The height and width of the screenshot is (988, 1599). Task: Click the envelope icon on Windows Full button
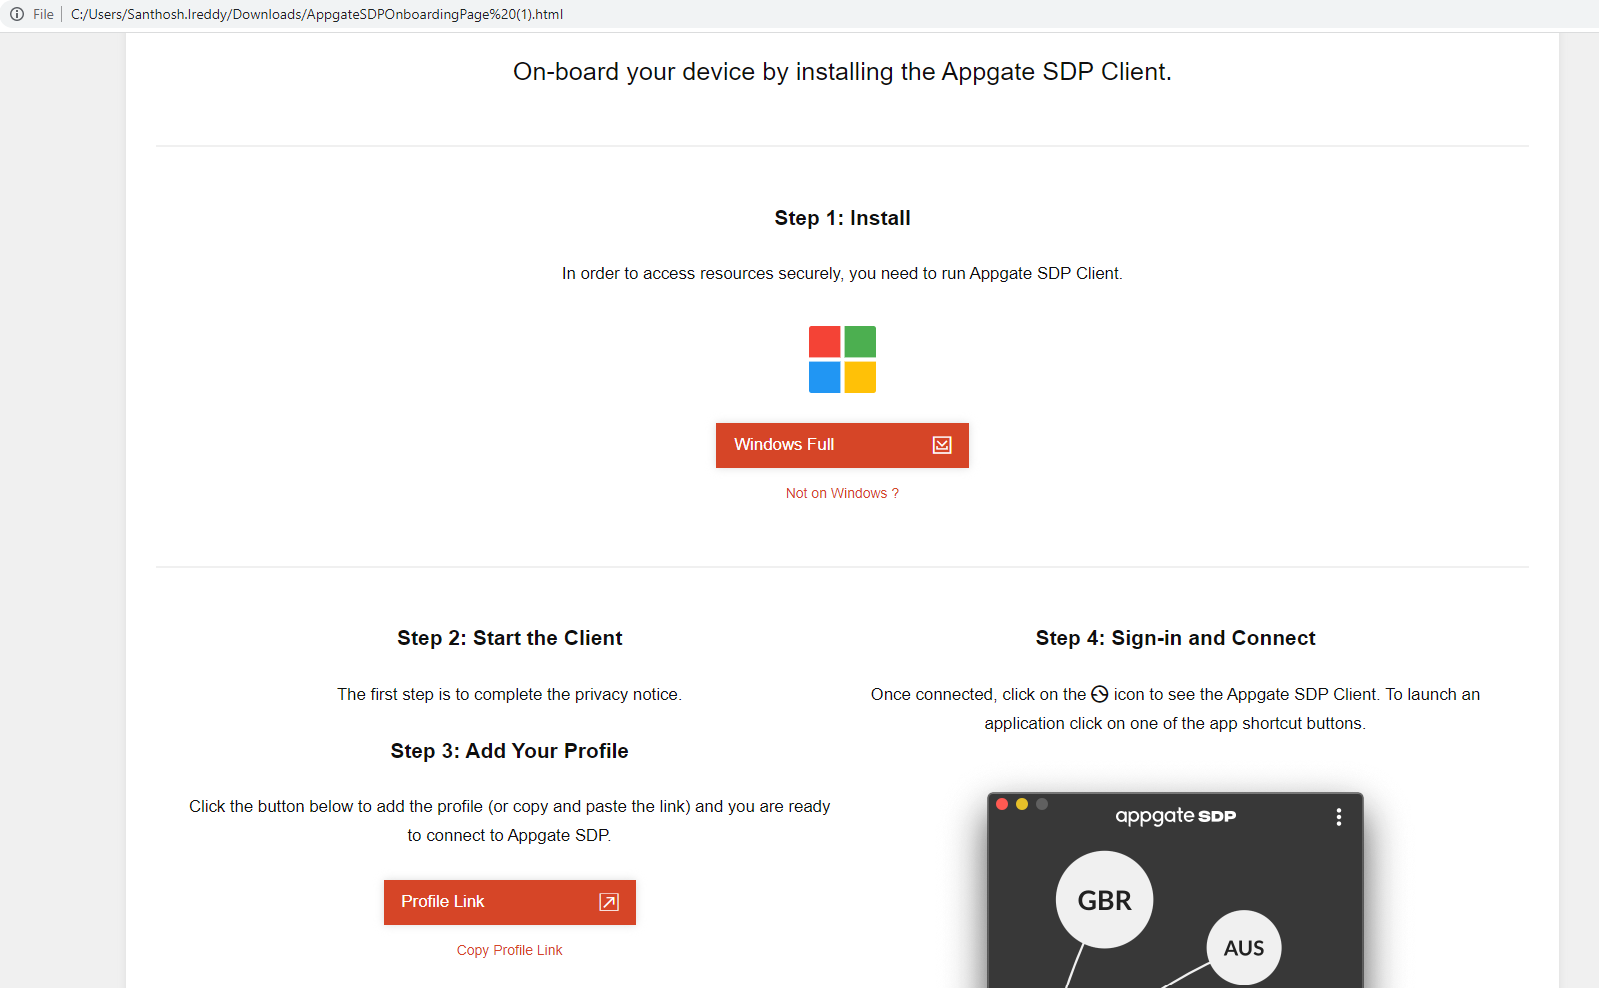click(x=941, y=445)
